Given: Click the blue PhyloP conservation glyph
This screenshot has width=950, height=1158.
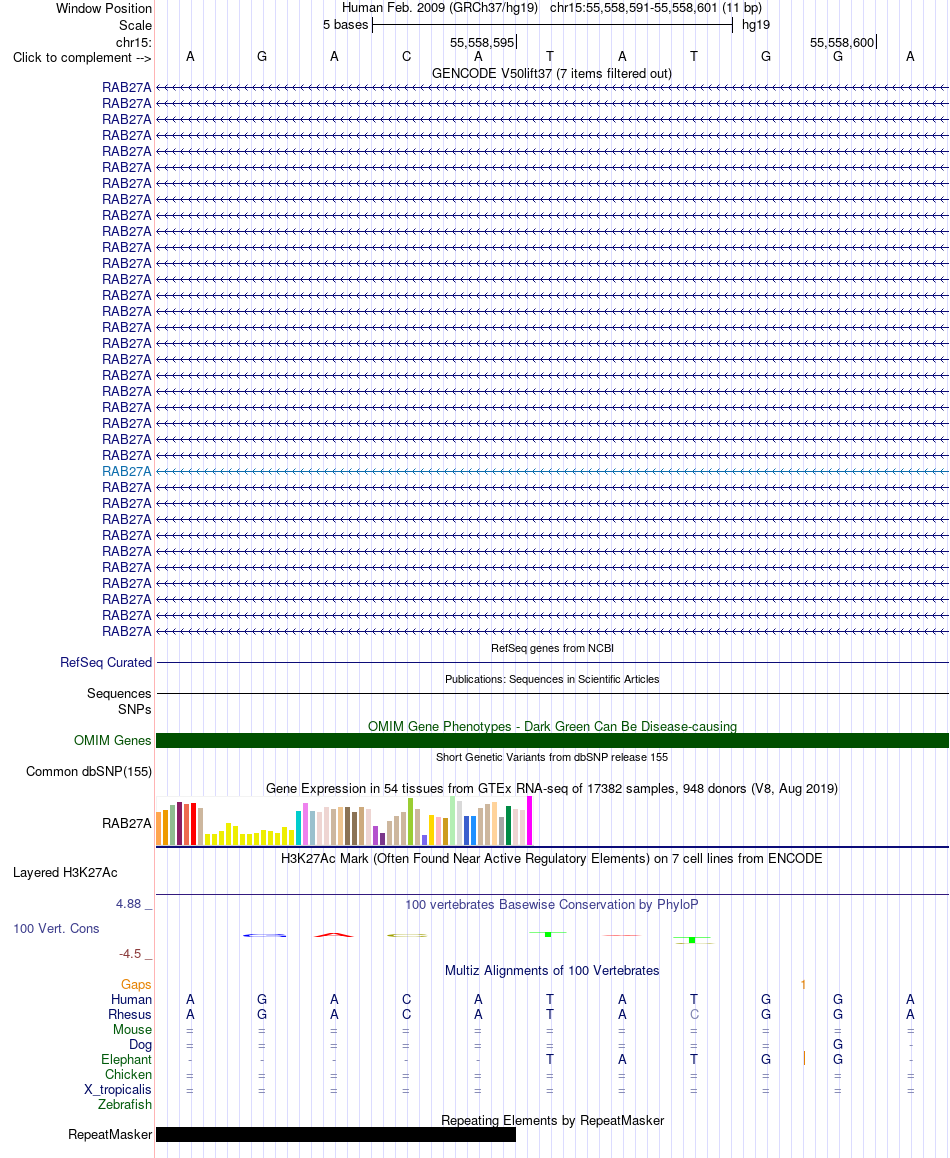Looking at the screenshot, I should (x=264, y=936).
